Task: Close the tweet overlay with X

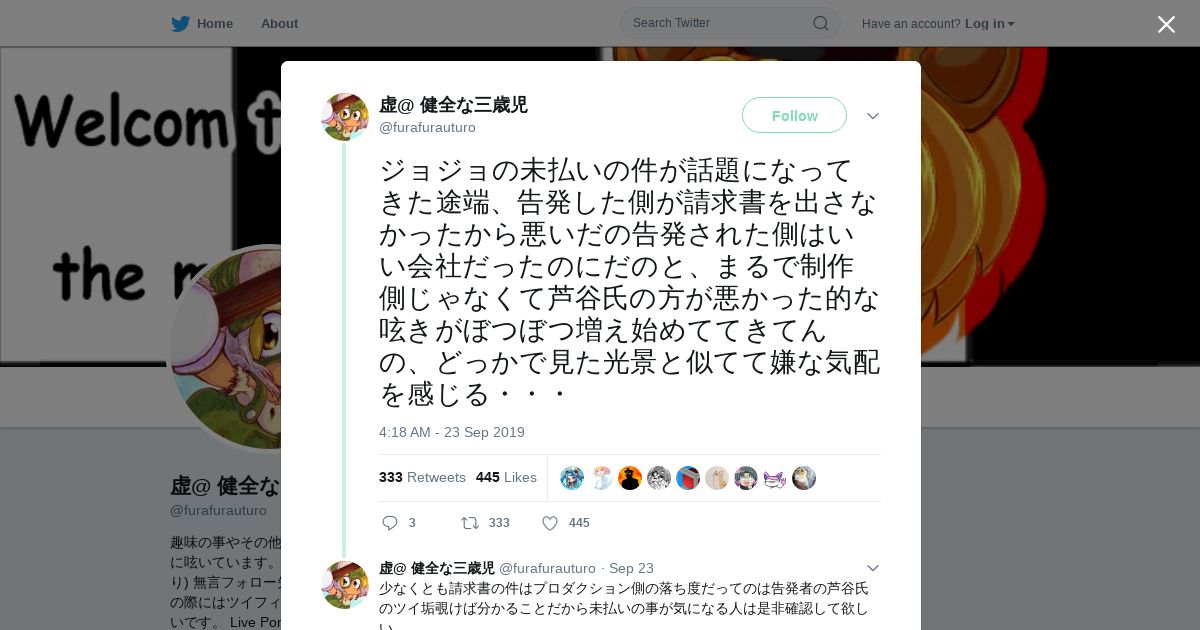Action: point(1166,24)
